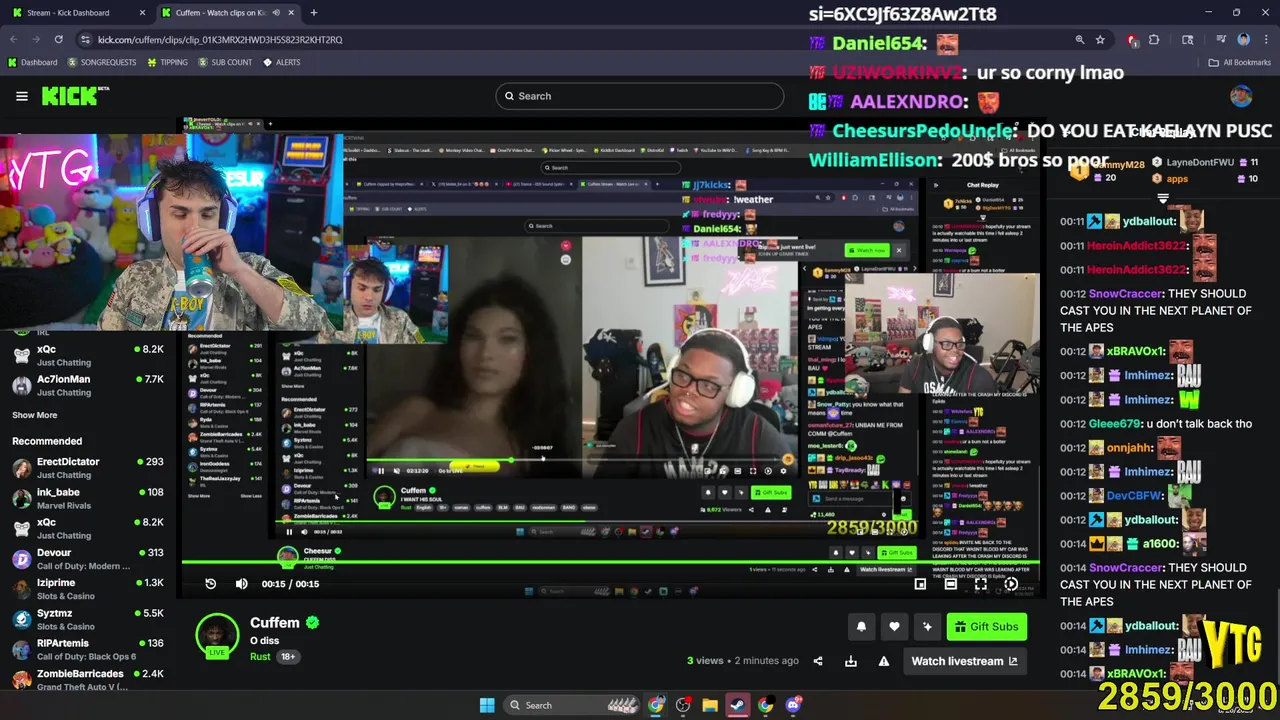This screenshot has height=720, width=1280.
Task: Select recommended channel ErectDictator
Action: coord(88,468)
